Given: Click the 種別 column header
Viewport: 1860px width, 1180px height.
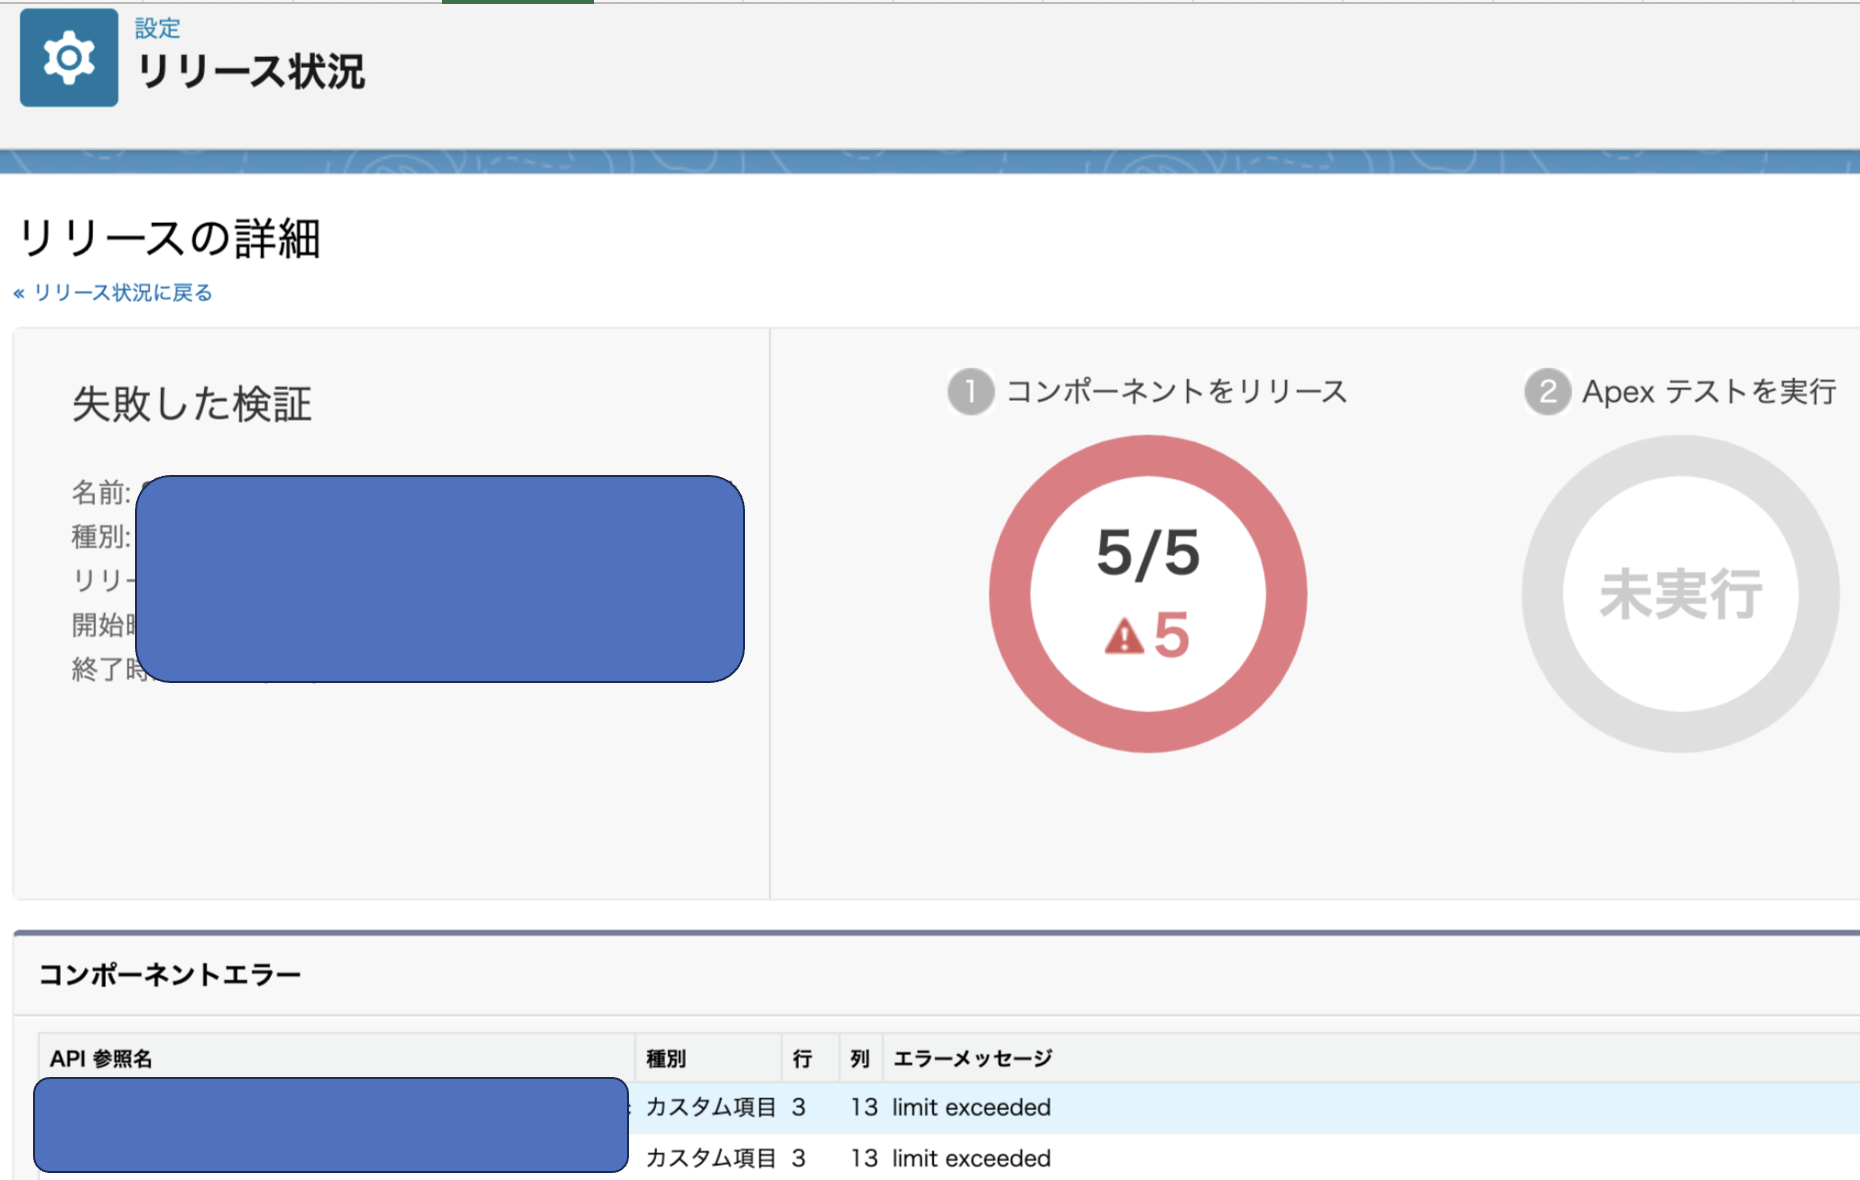Looking at the screenshot, I should coord(666,1059).
